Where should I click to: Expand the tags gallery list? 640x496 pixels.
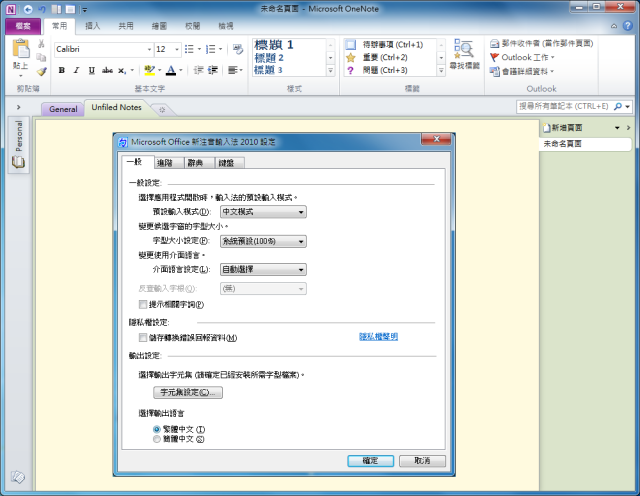pos(441,71)
